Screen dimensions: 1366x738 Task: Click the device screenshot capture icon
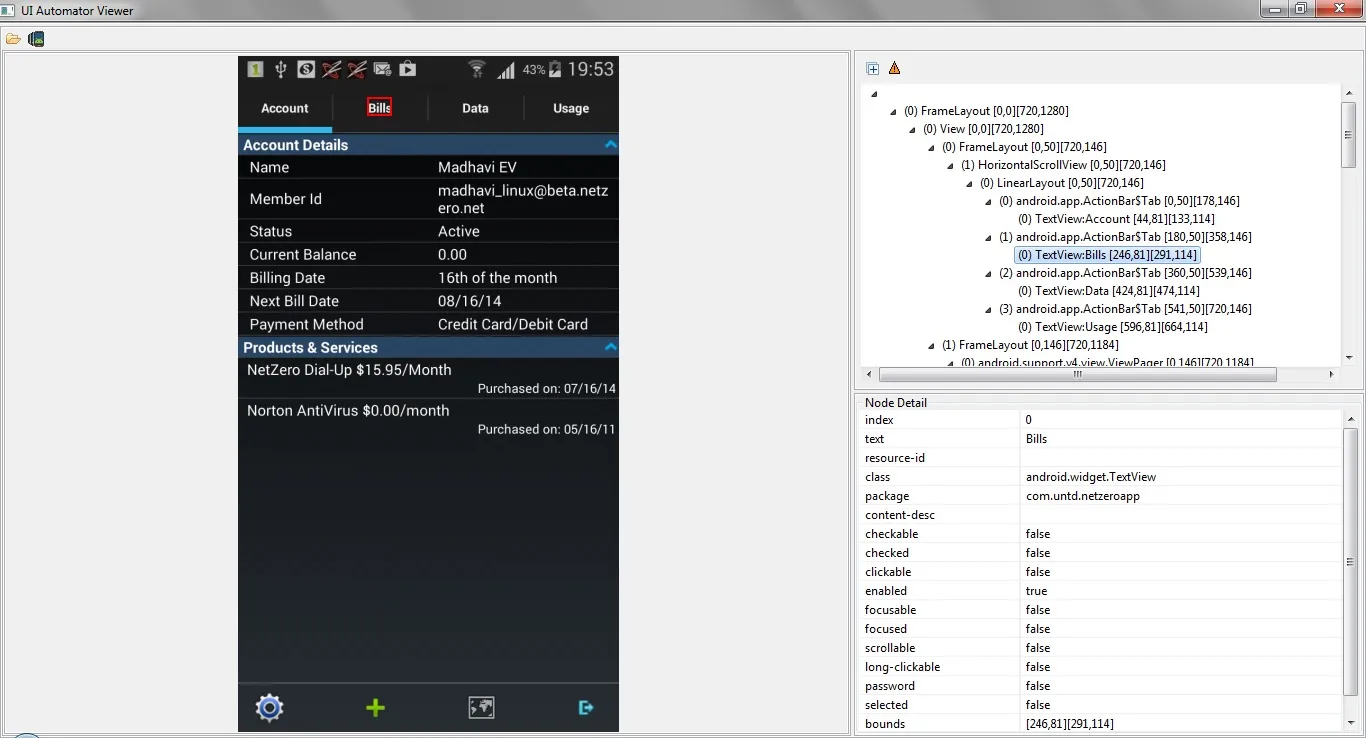(x=36, y=39)
